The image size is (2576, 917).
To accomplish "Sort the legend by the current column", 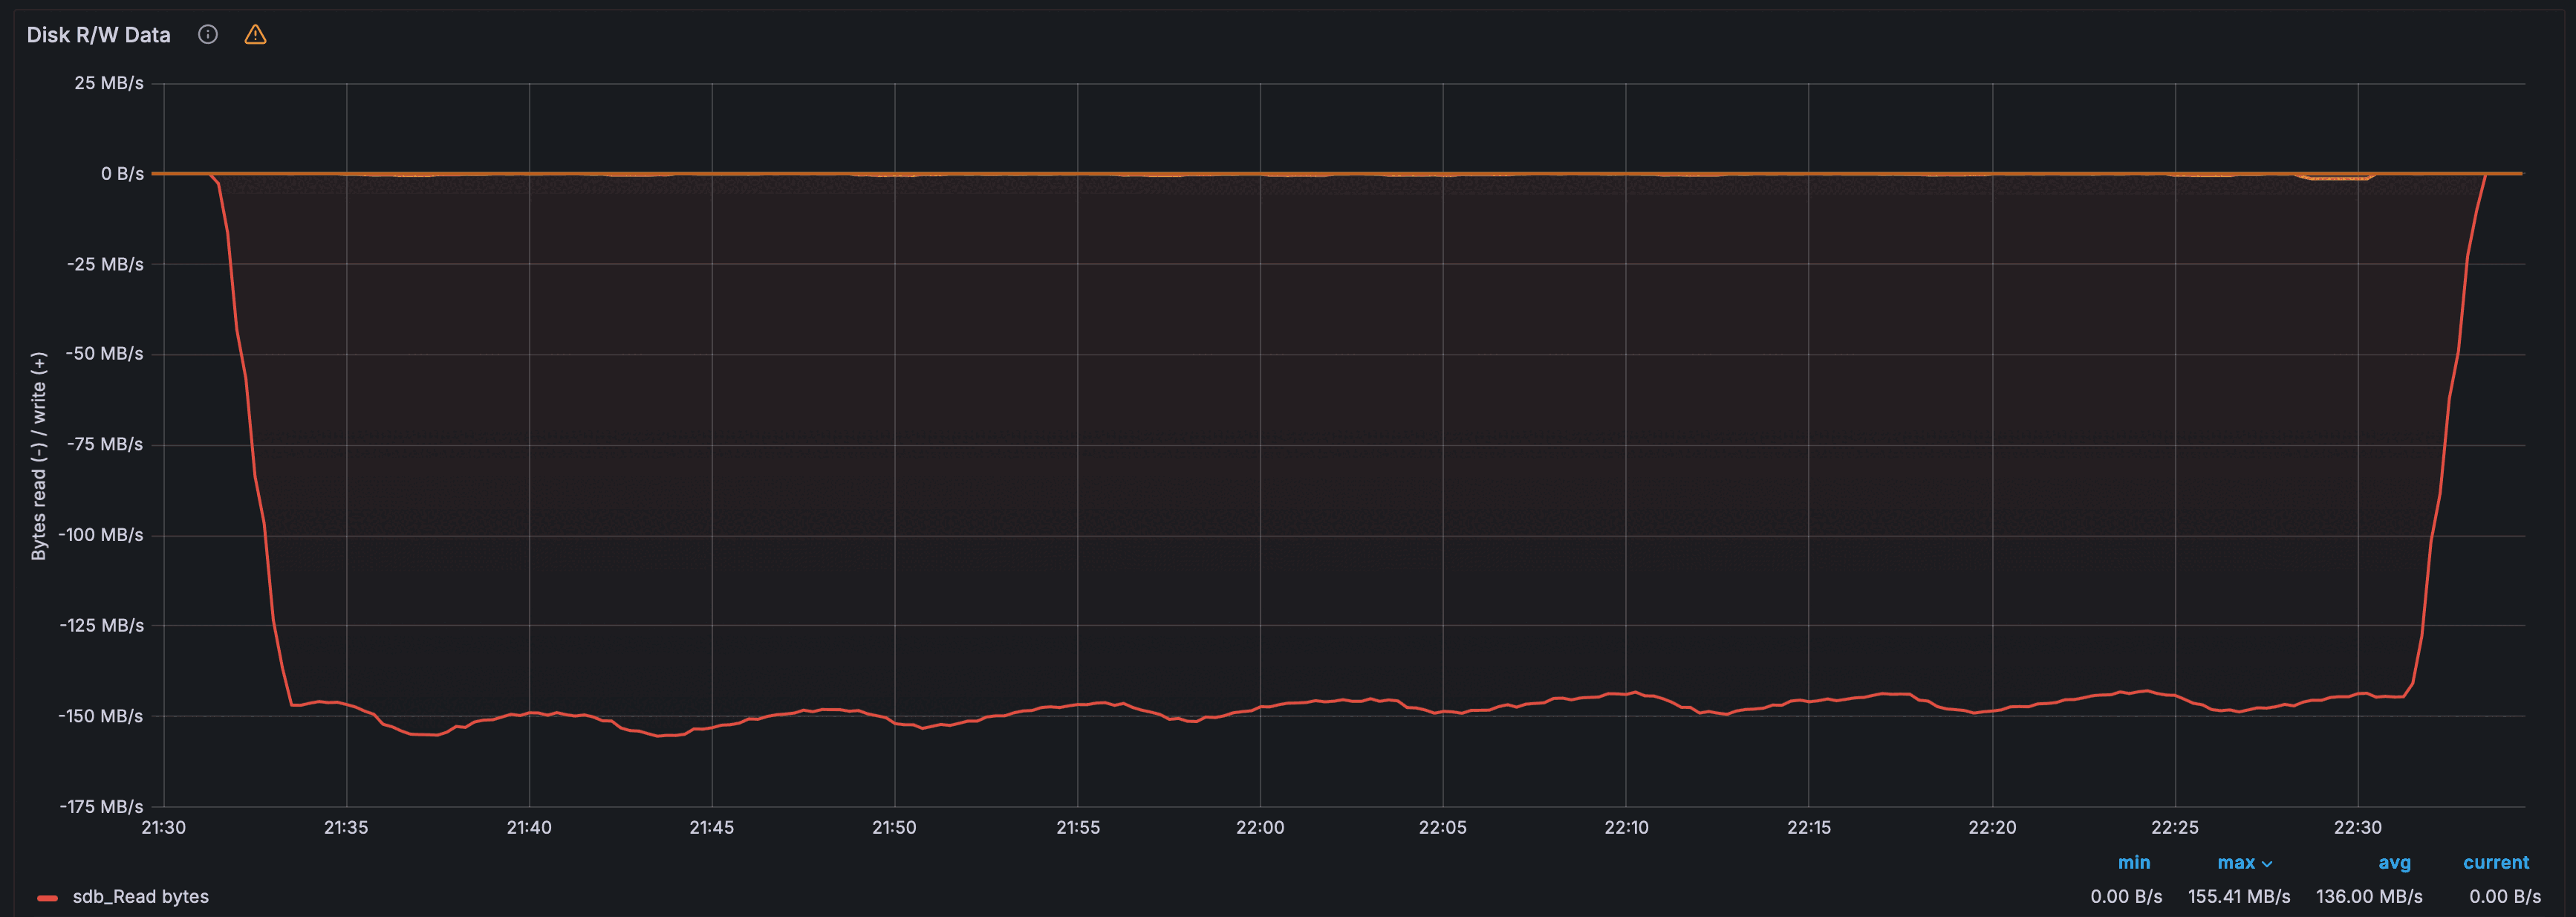I will click(2495, 862).
